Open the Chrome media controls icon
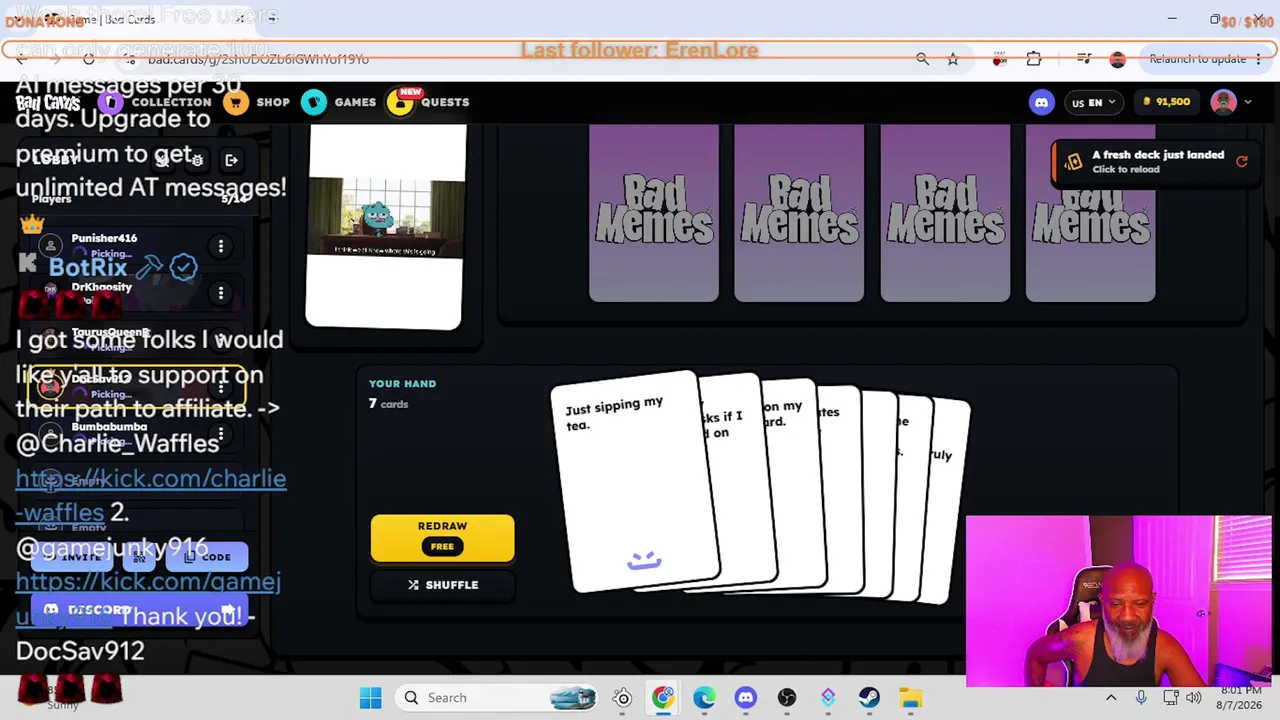This screenshot has height=720, width=1280. click(1084, 59)
